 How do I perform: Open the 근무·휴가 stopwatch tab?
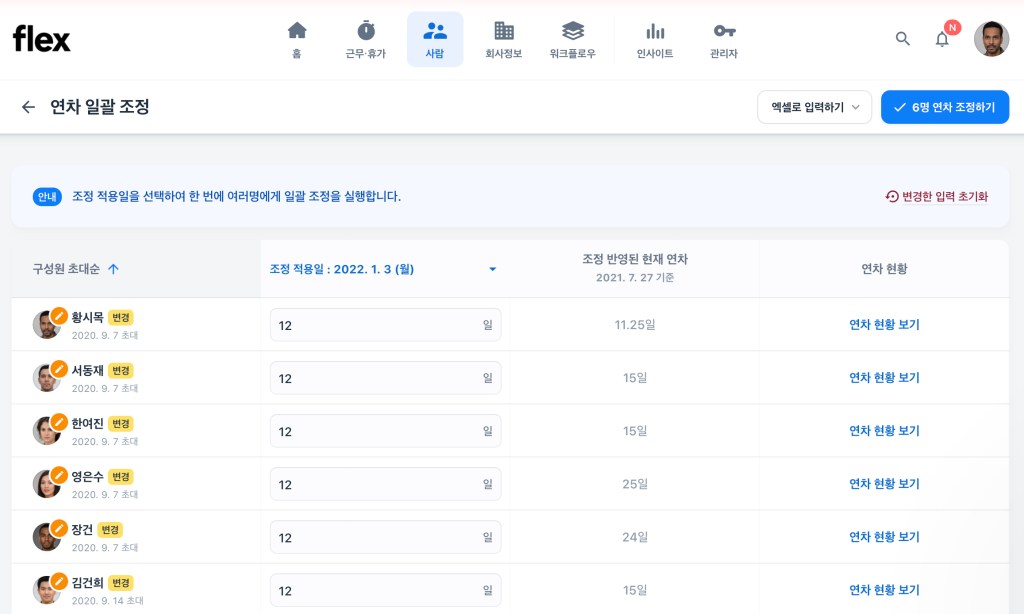(366, 39)
